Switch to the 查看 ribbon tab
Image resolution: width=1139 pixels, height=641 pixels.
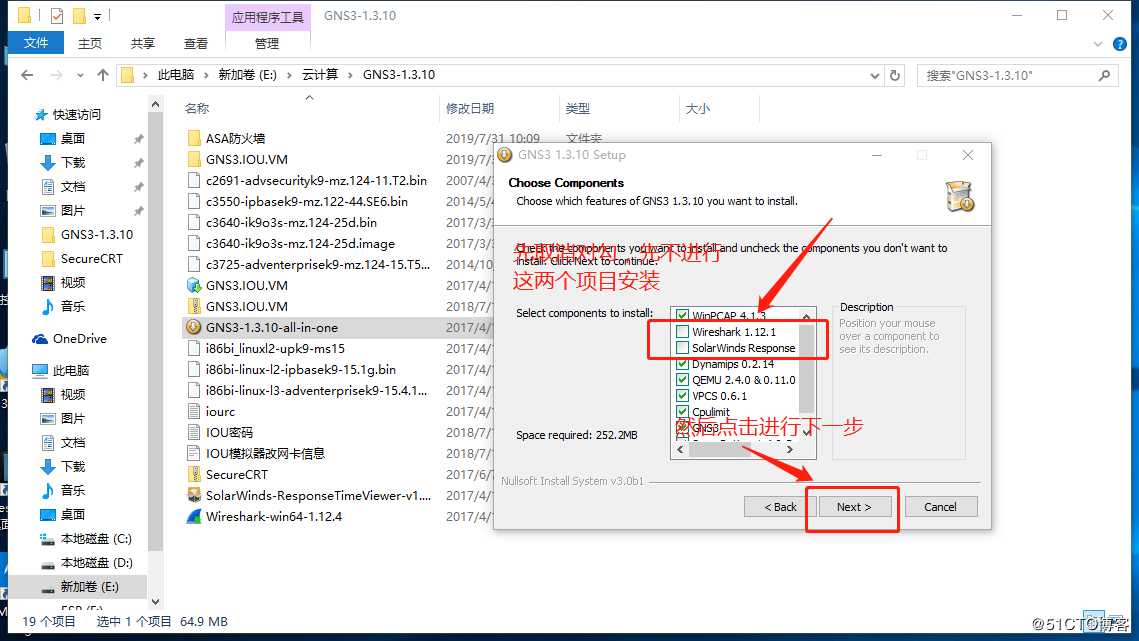[x=195, y=44]
